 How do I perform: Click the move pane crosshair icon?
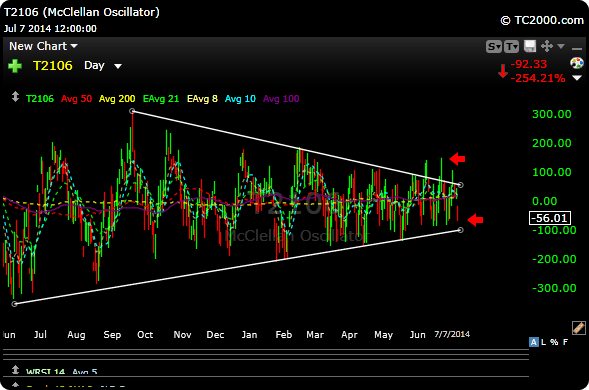tap(547, 46)
